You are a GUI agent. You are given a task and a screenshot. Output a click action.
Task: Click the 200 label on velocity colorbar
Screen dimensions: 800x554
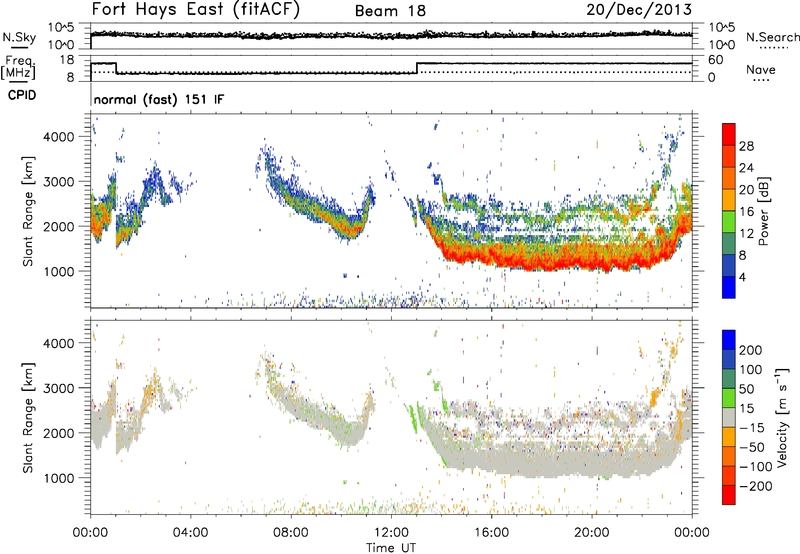751,350
